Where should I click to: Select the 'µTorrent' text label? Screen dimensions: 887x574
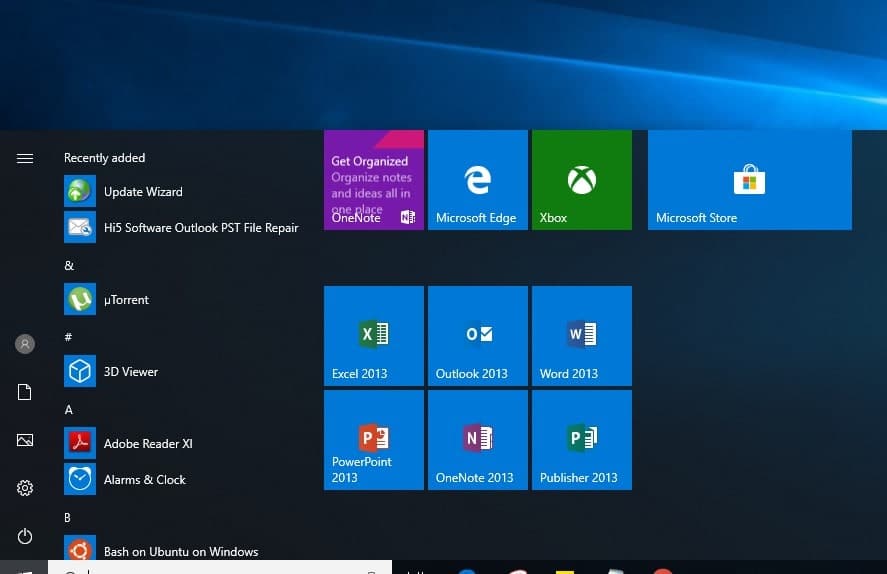126,300
